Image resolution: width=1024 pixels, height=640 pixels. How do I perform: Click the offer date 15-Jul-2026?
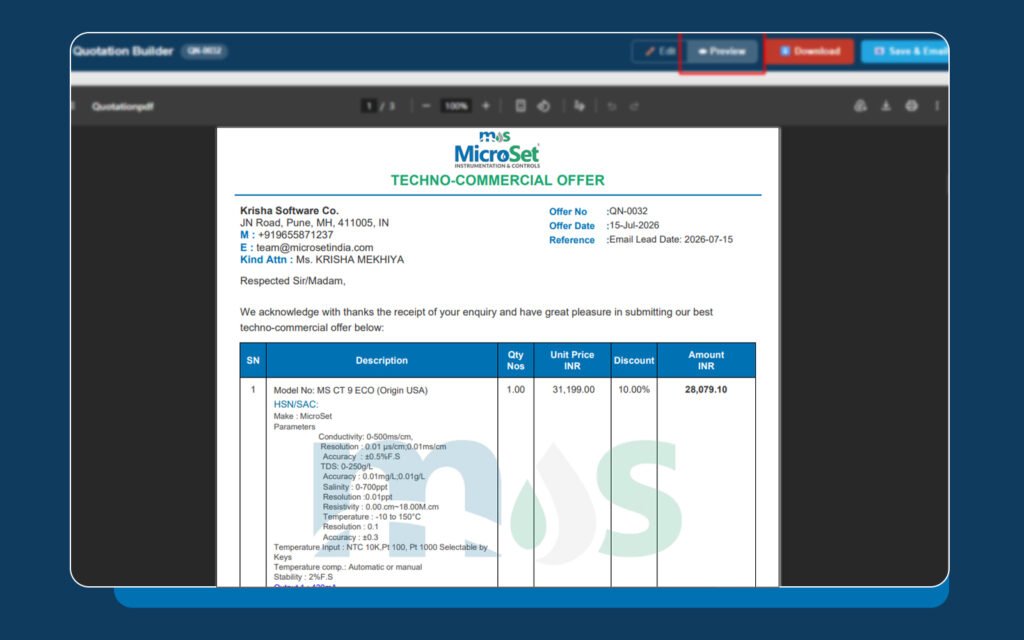[x=634, y=225]
